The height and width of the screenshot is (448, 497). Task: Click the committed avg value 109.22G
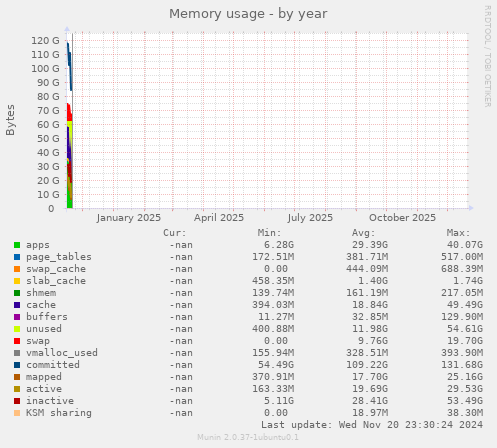point(367,365)
